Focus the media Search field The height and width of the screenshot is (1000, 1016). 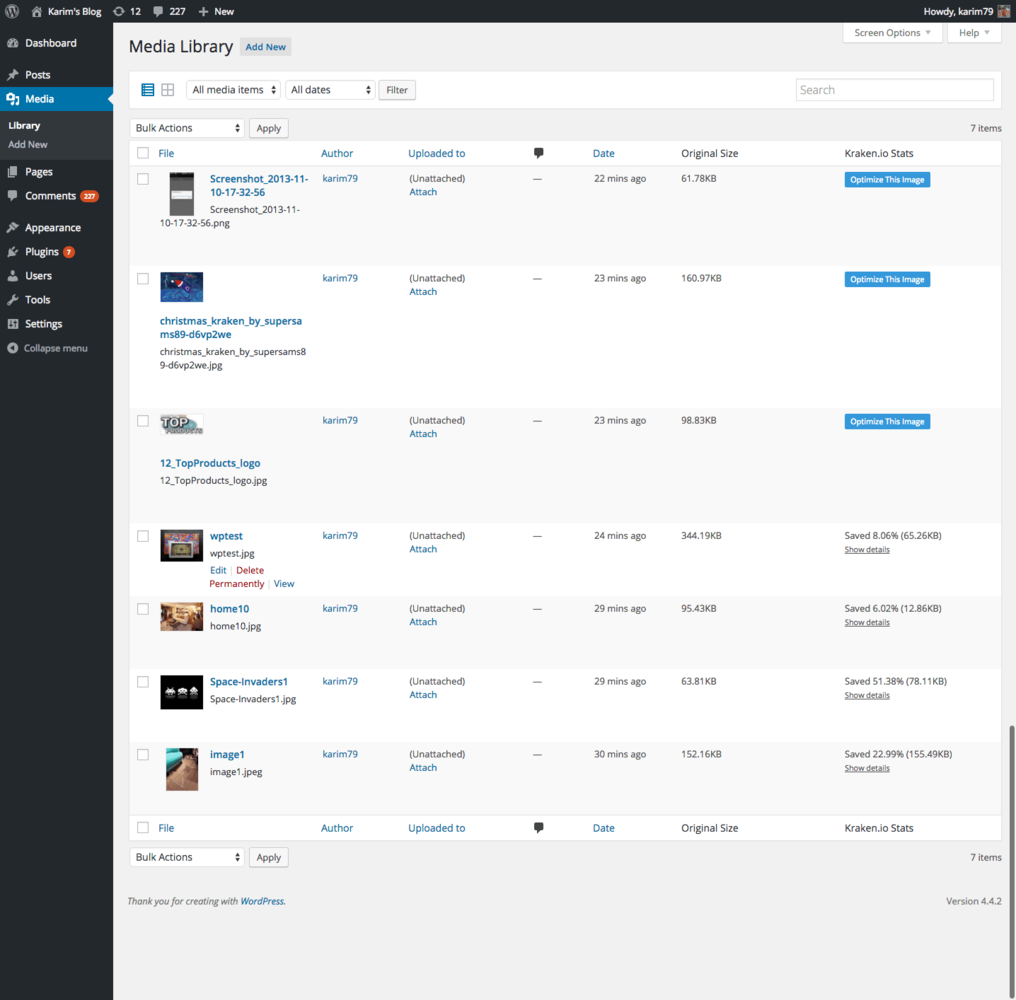(x=894, y=90)
